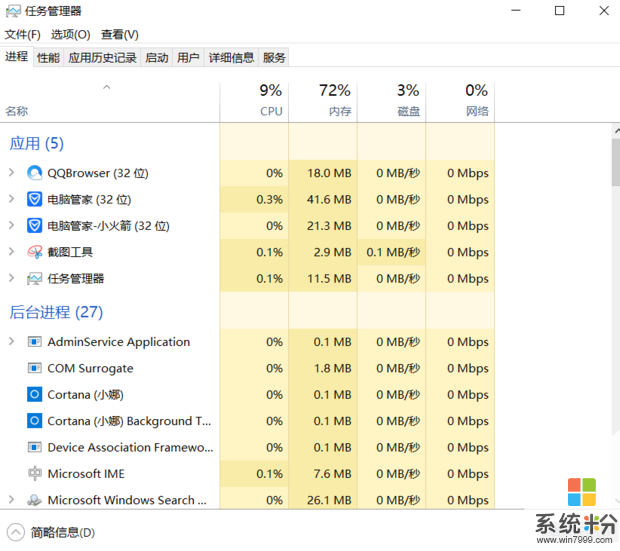Viewport: 620px width, 551px height.
Task: Select the 应用 (5) group heading
Action: tap(36, 144)
